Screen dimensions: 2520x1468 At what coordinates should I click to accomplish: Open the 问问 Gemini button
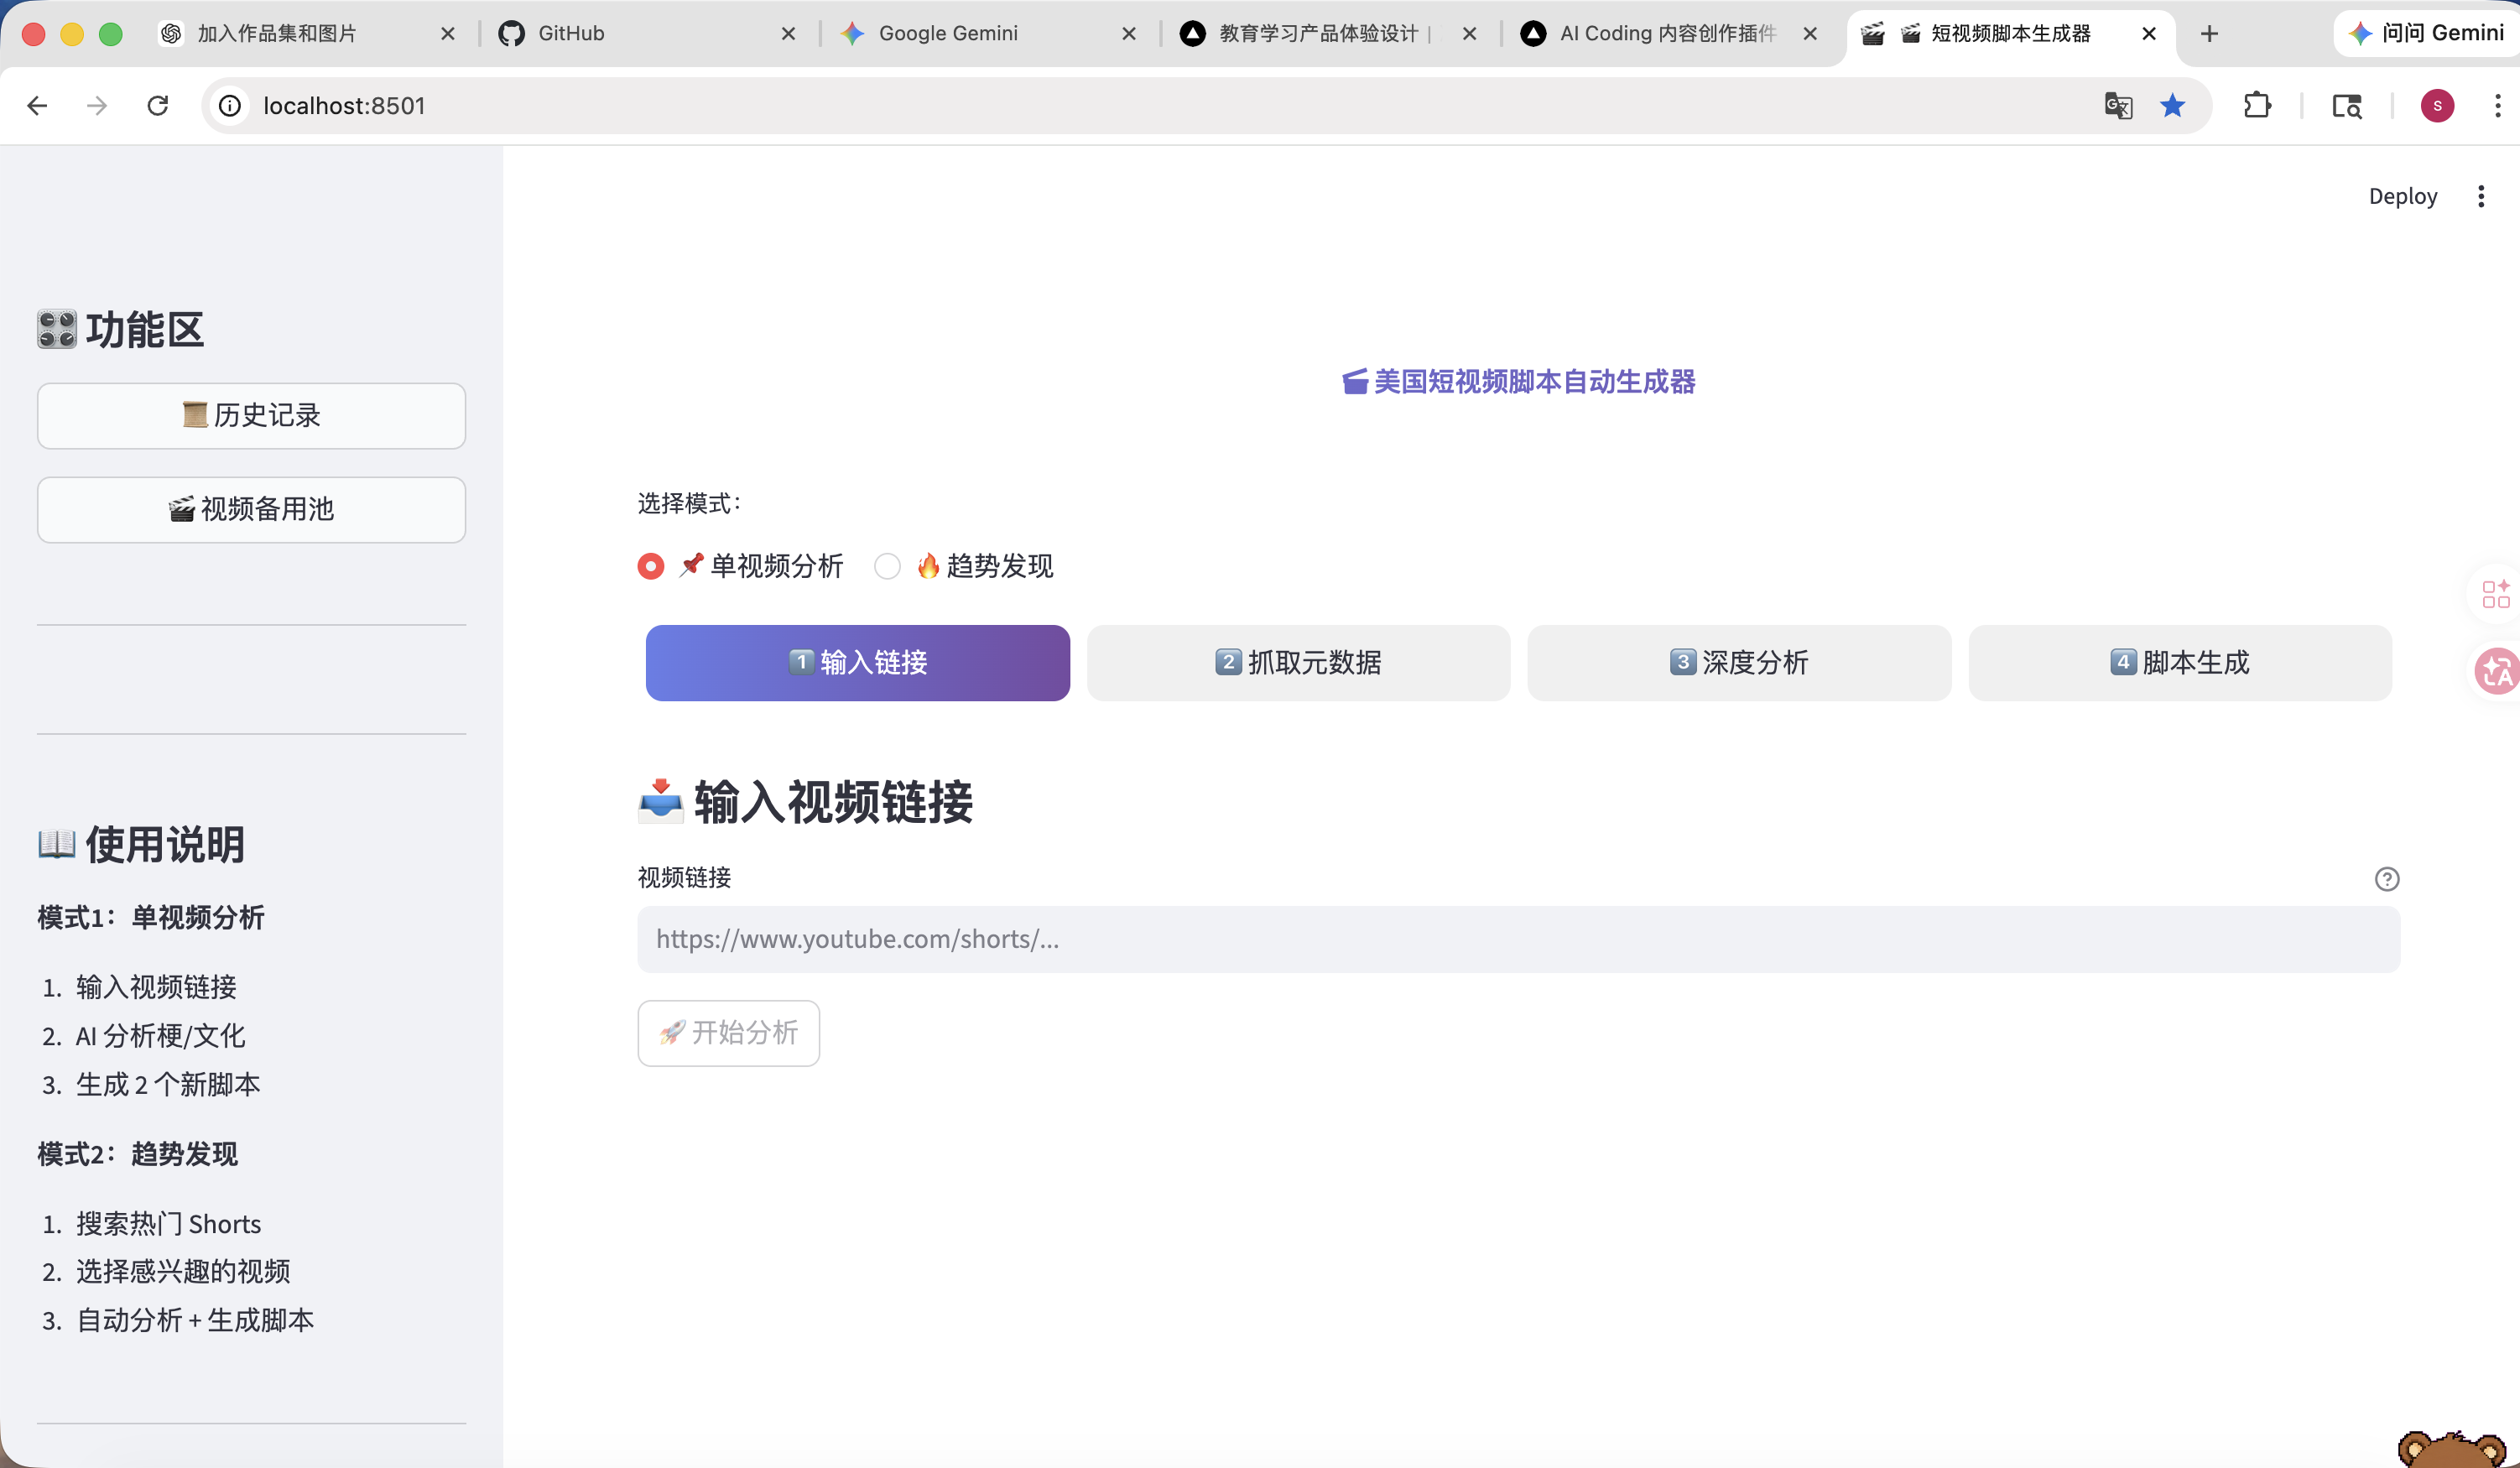[x=2427, y=34]
